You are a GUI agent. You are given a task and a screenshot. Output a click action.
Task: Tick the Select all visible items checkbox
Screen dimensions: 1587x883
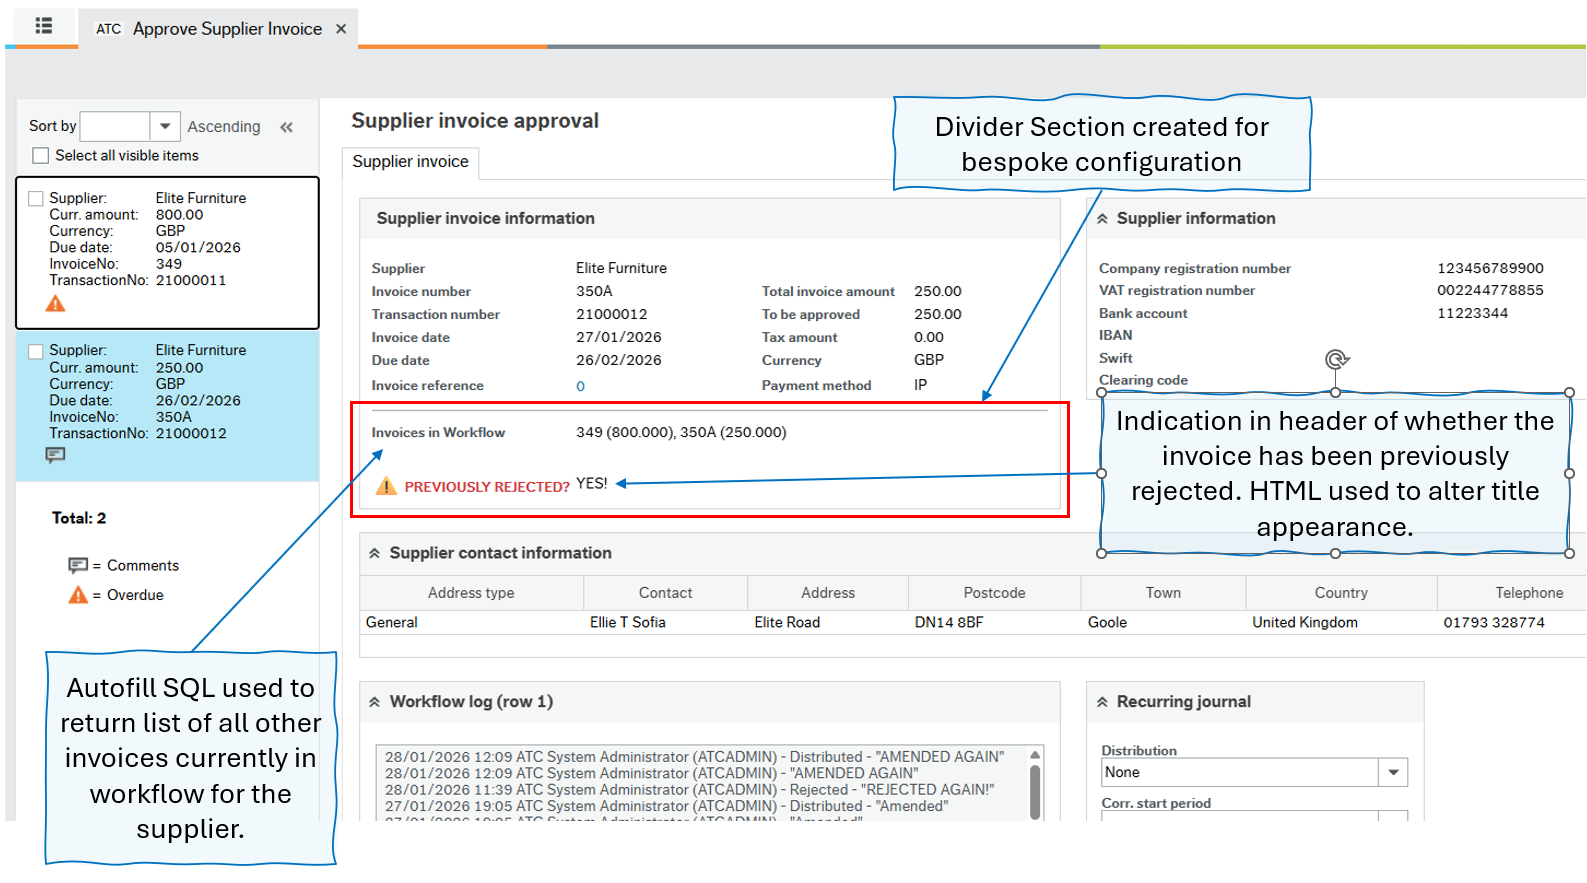(41, 156)
